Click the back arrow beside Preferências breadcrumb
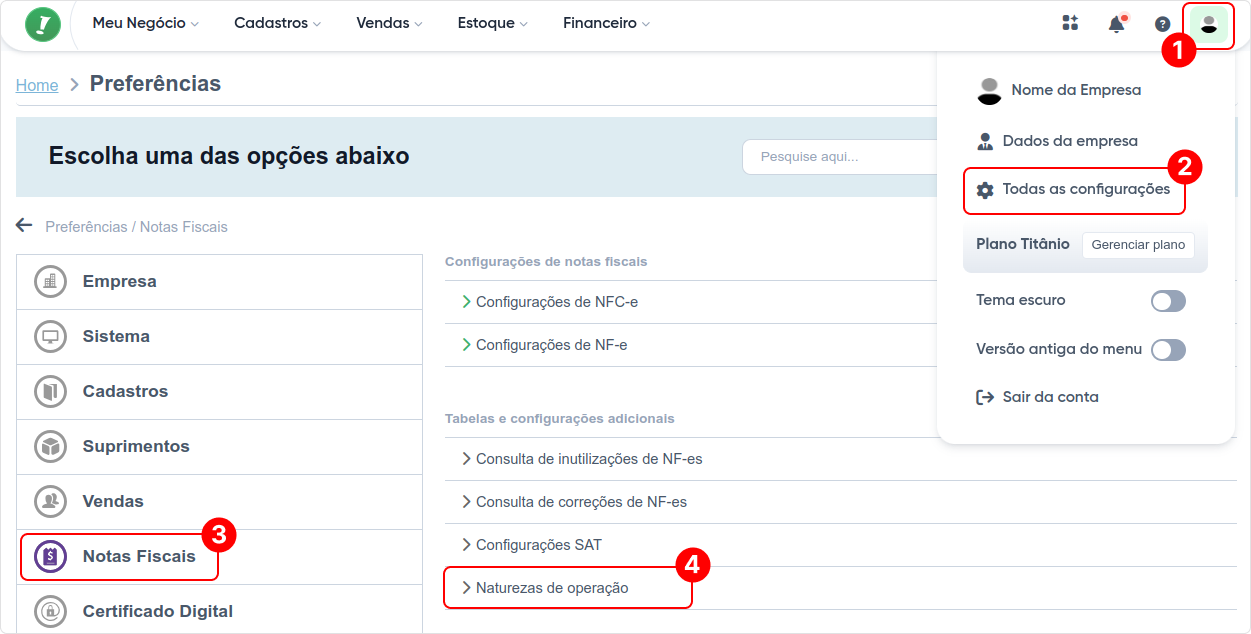The width and height of the screenshot is (1251, 634). coord(24,226)
